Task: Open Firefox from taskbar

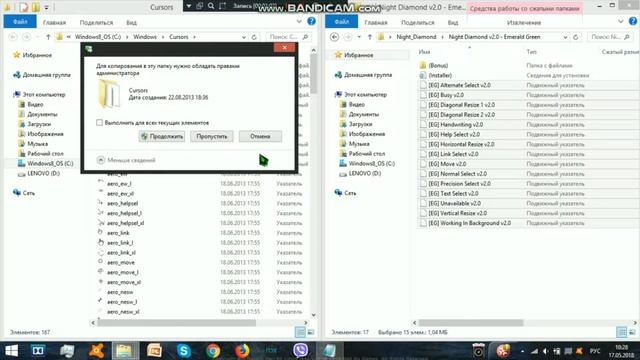Action: point(242,351)
